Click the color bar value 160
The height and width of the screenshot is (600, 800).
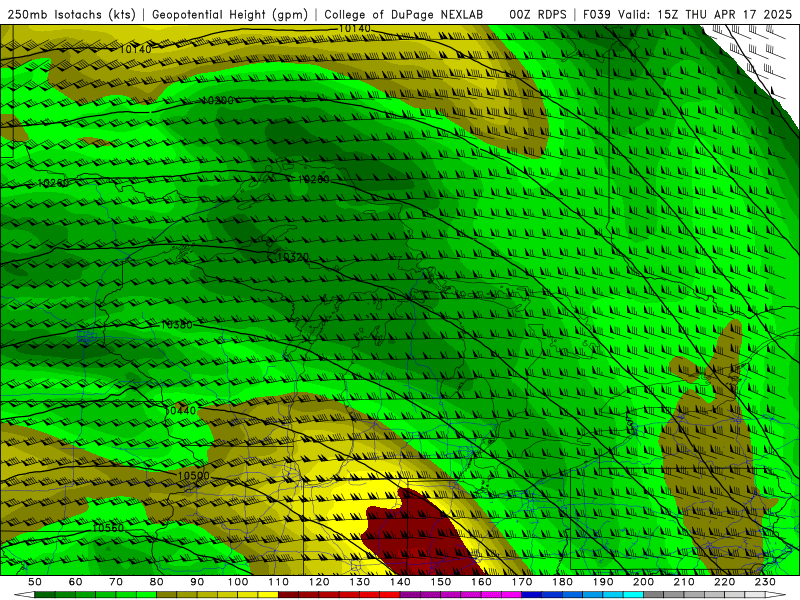[x=481, y=582]
